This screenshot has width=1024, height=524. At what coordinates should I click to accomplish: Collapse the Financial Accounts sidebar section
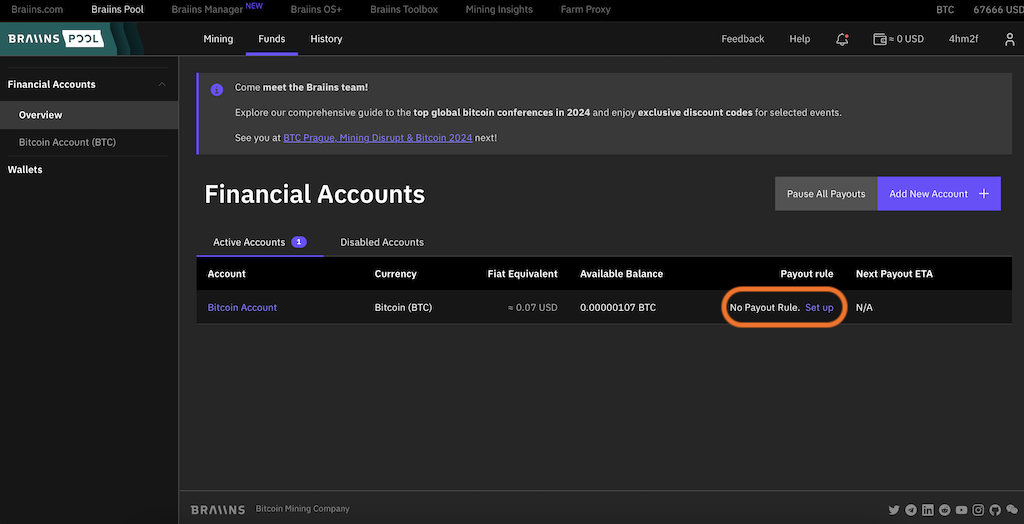tap(162, 85)
